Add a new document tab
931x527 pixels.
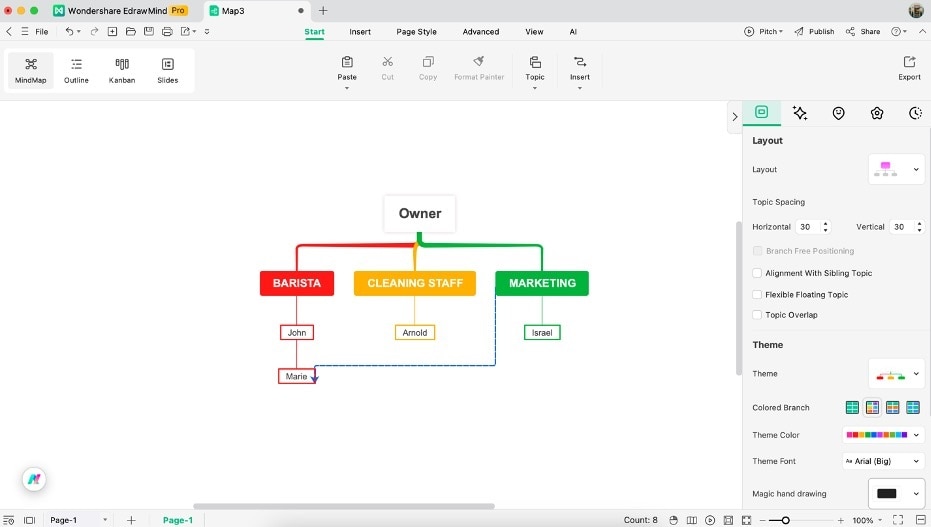click(323, 11)
